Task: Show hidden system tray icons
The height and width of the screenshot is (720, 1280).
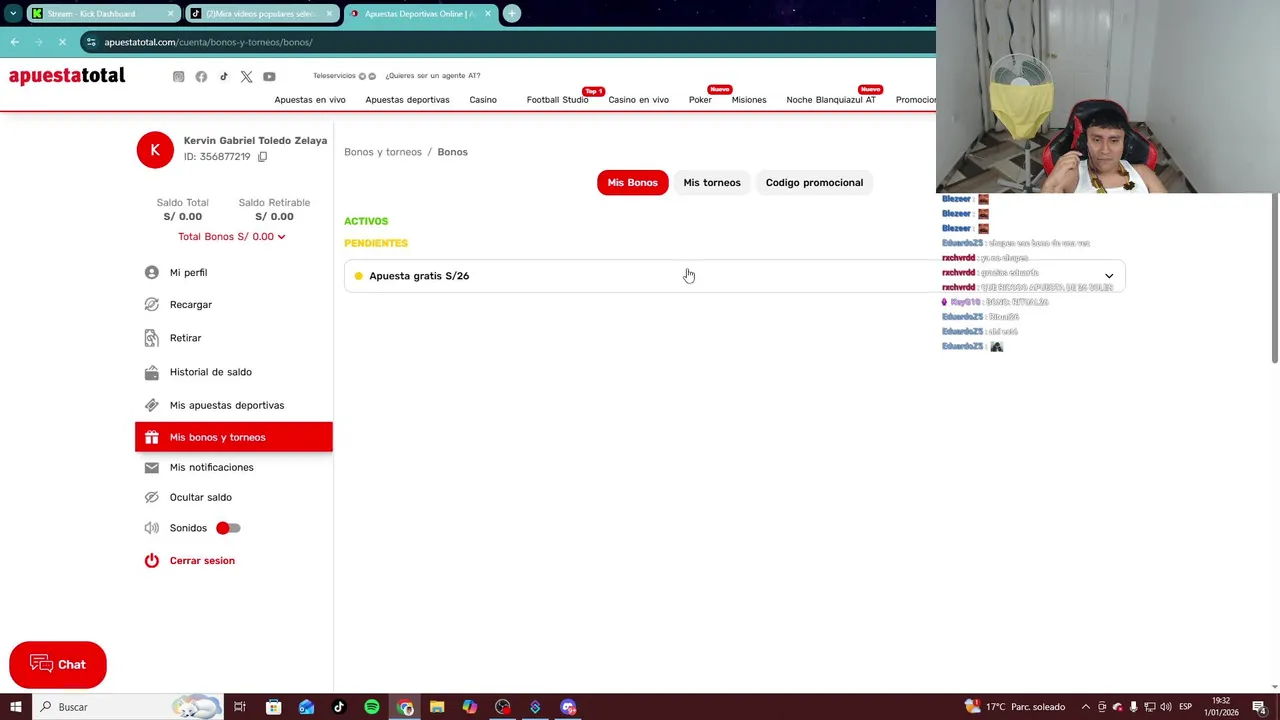Action: pos(1087,707)
